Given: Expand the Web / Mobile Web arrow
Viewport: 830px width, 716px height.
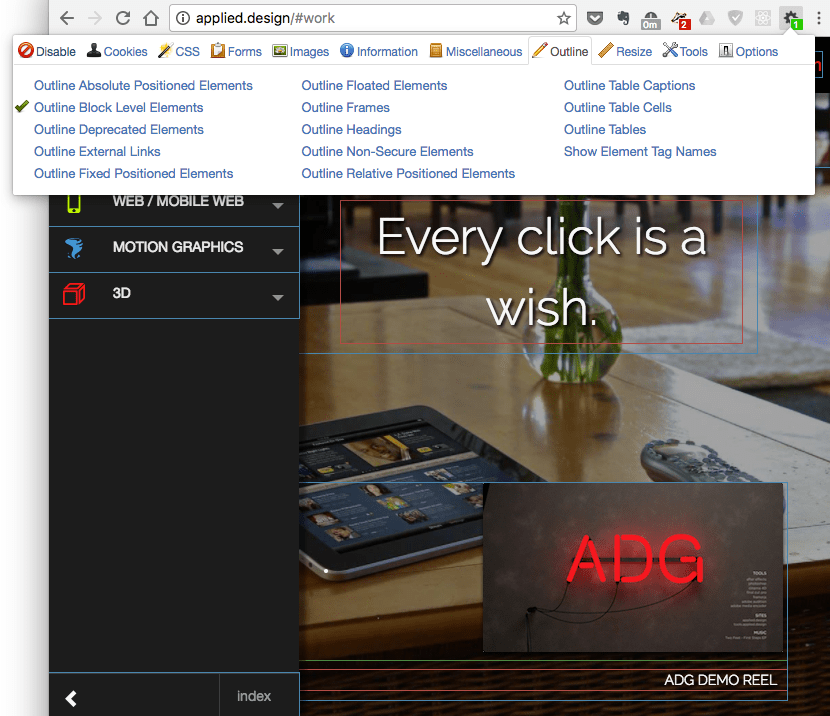Looking at the screenshot, I should click(x=278, y=206).
